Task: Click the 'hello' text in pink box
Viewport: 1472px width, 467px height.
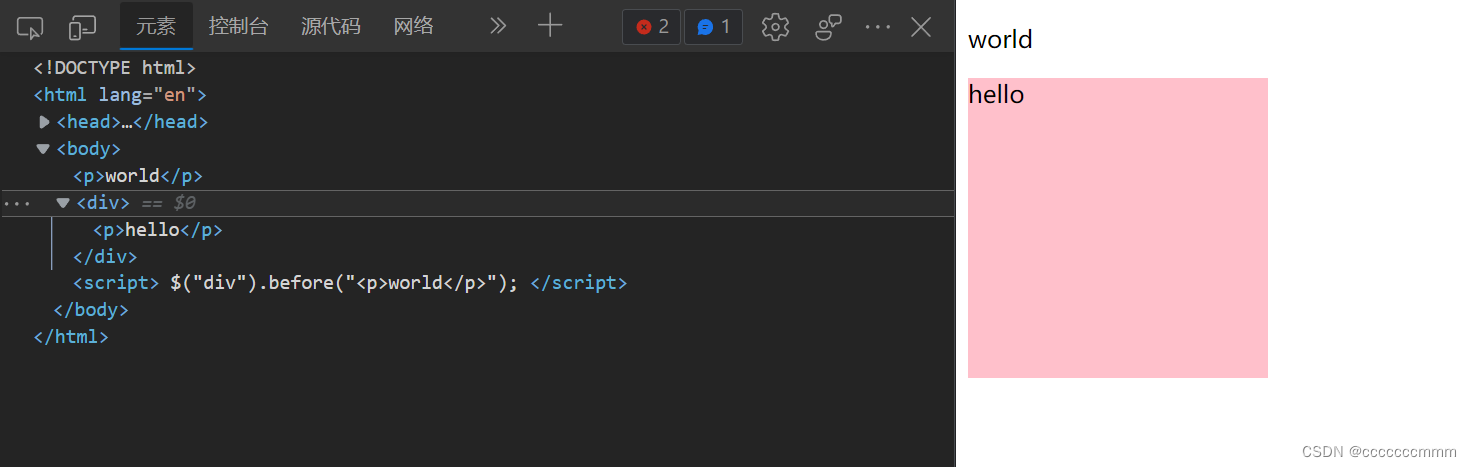Action: (996, 95)
